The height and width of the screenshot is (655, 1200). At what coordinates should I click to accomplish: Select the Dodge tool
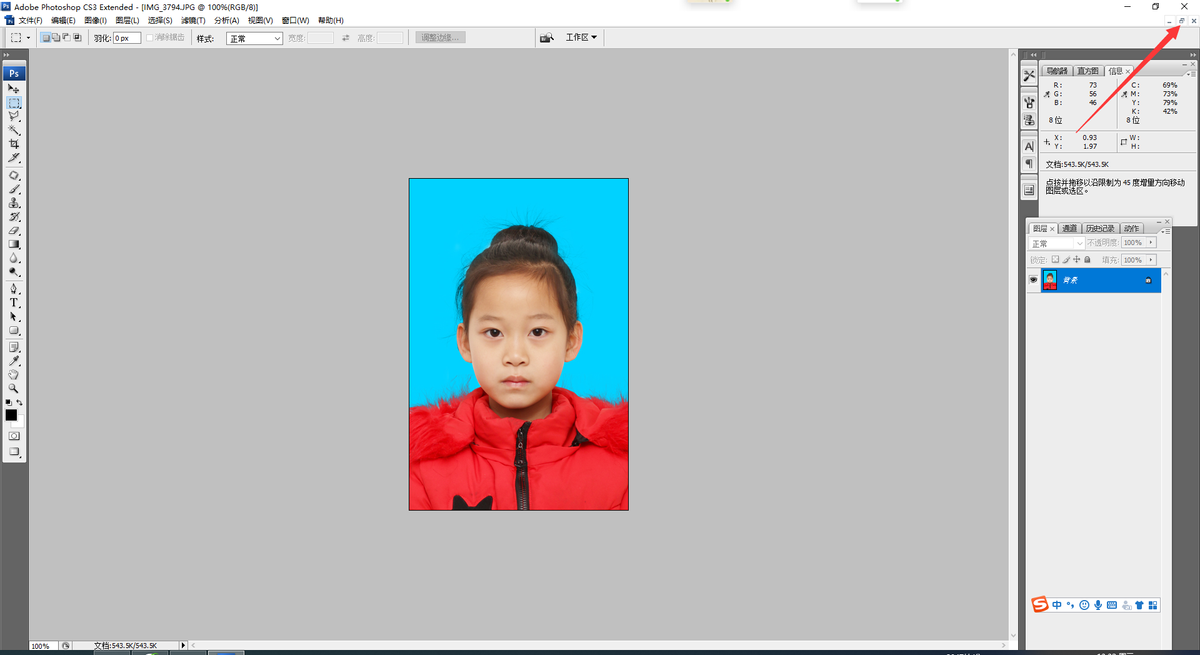pyautogui.click(x=14, y=272)
